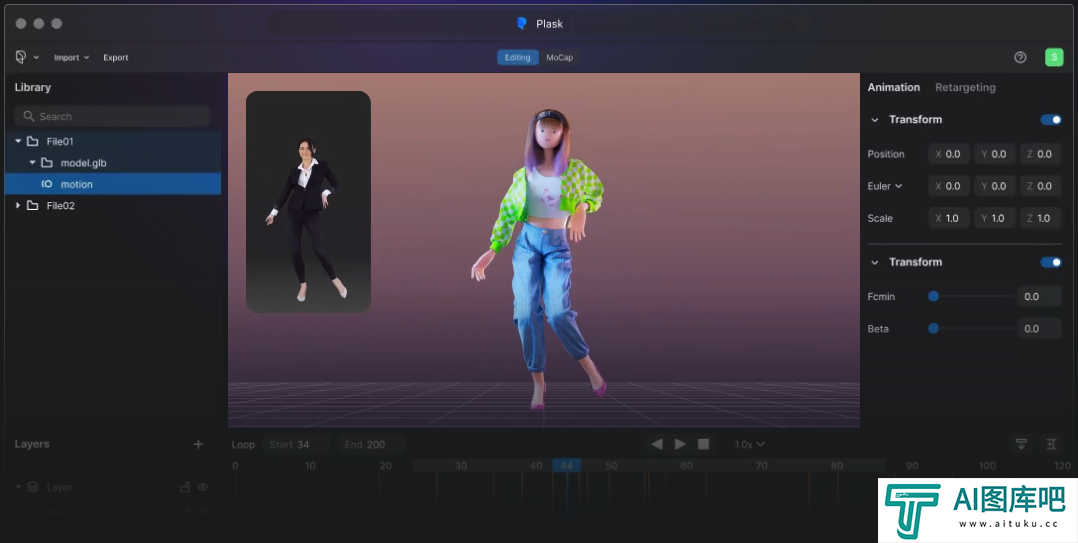Edit the loop End frame field
The width and height of the screenshot is (1078, 543).
pyautogui.click(x=372, y=445)
